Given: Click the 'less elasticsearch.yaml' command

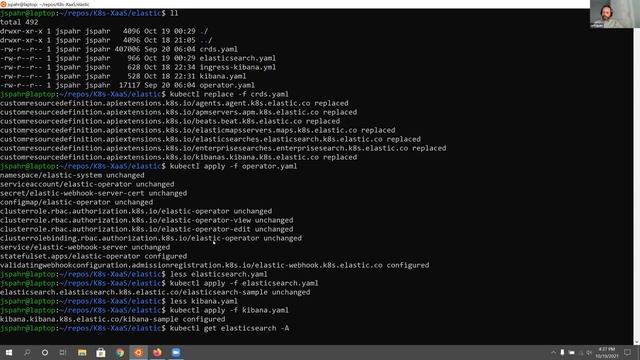Looking at the screenshot, I should [219, 274].
